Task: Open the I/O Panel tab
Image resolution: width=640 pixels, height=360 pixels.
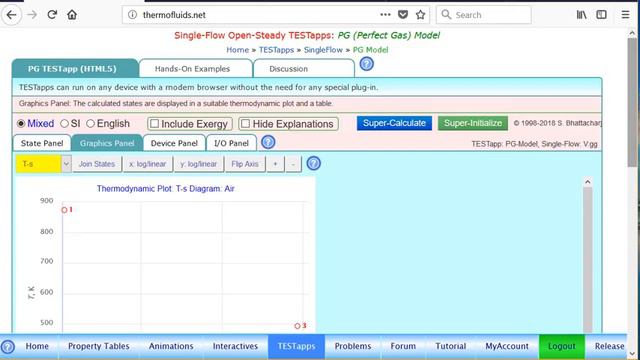Action: [x=231, y=143]
